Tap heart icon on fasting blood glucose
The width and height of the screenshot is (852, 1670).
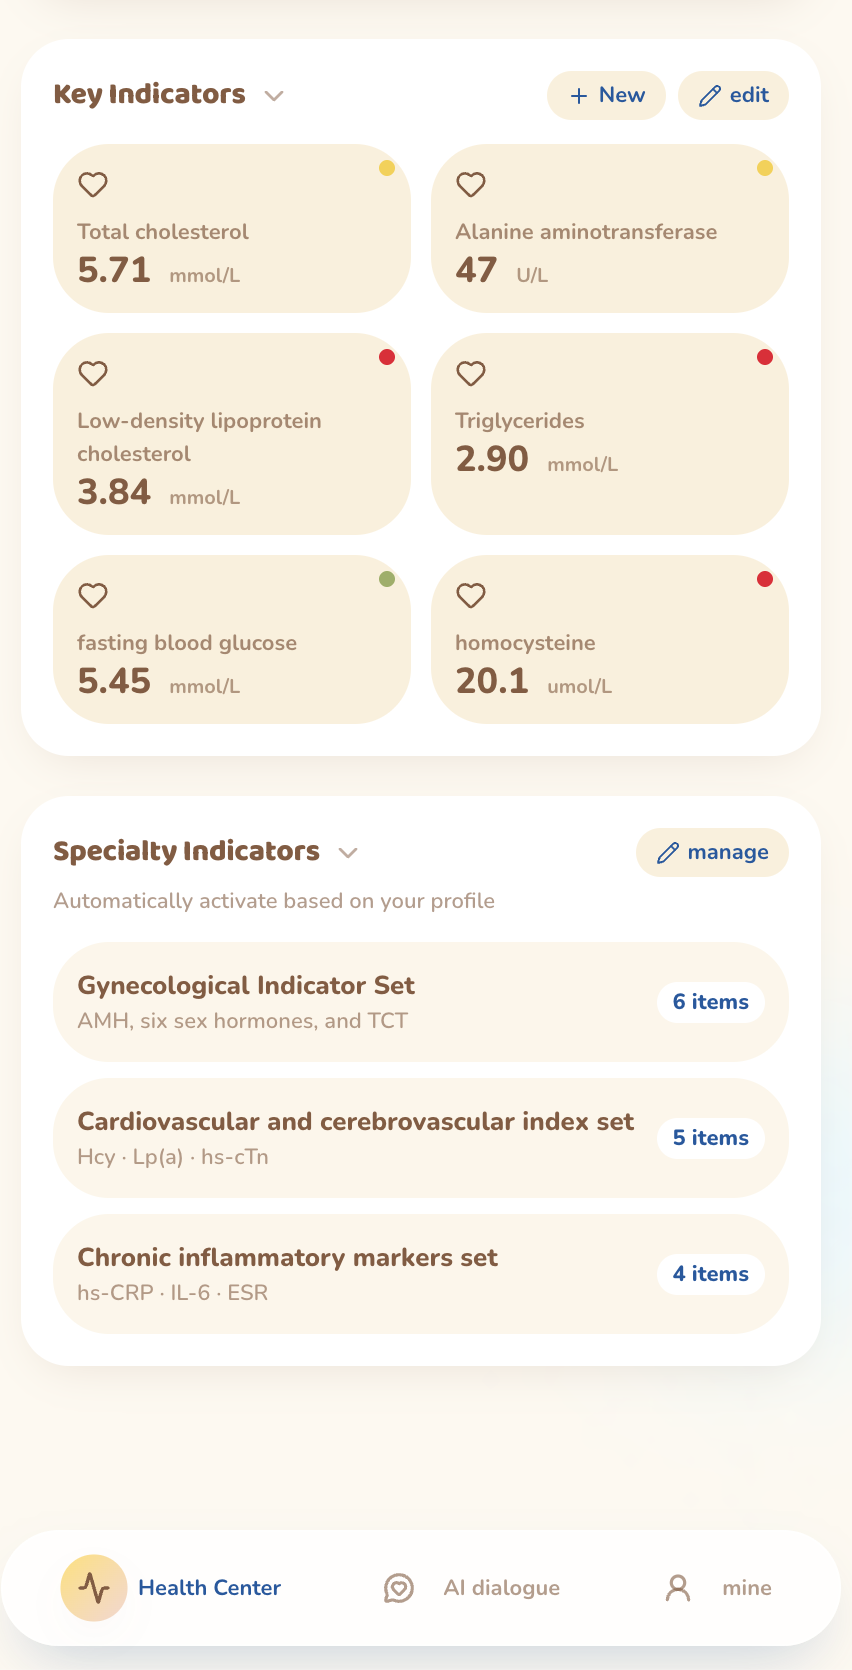[x=93, y=596]
